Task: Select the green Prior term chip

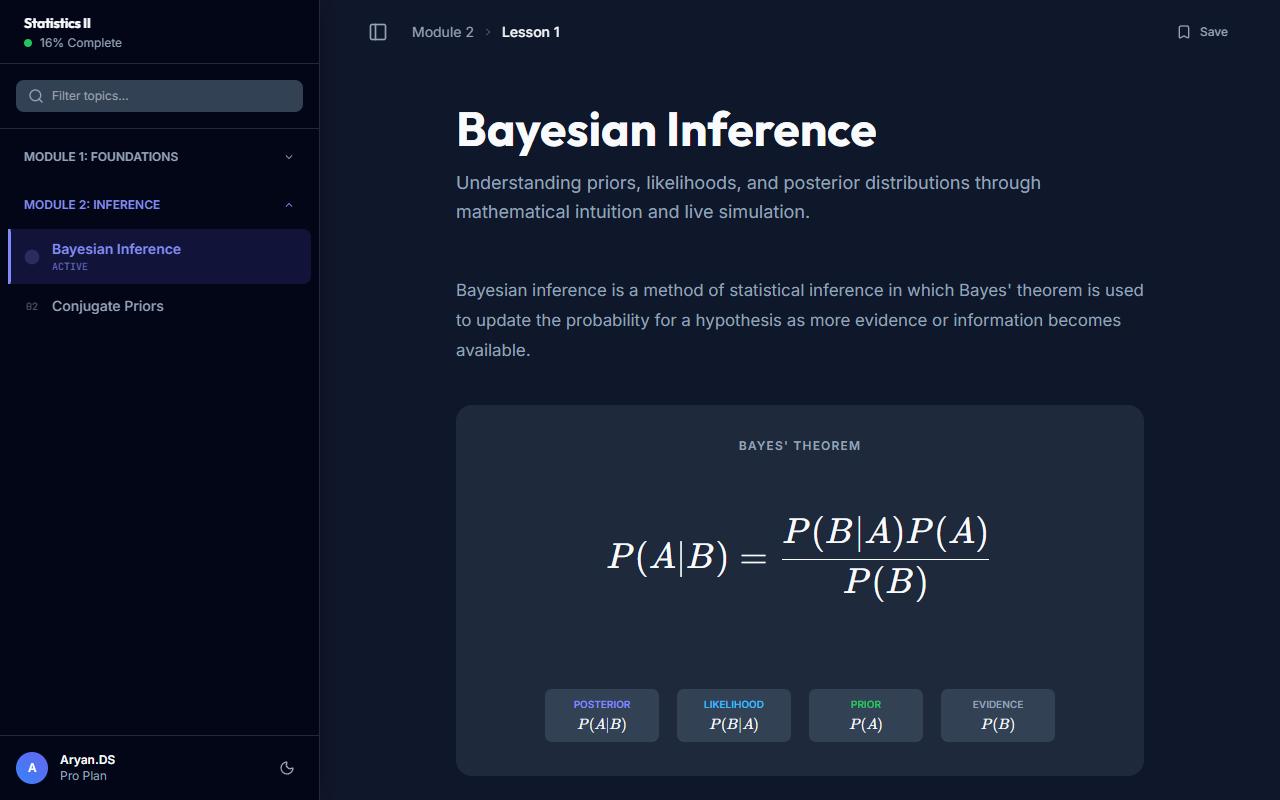Action: pos(866,715)
